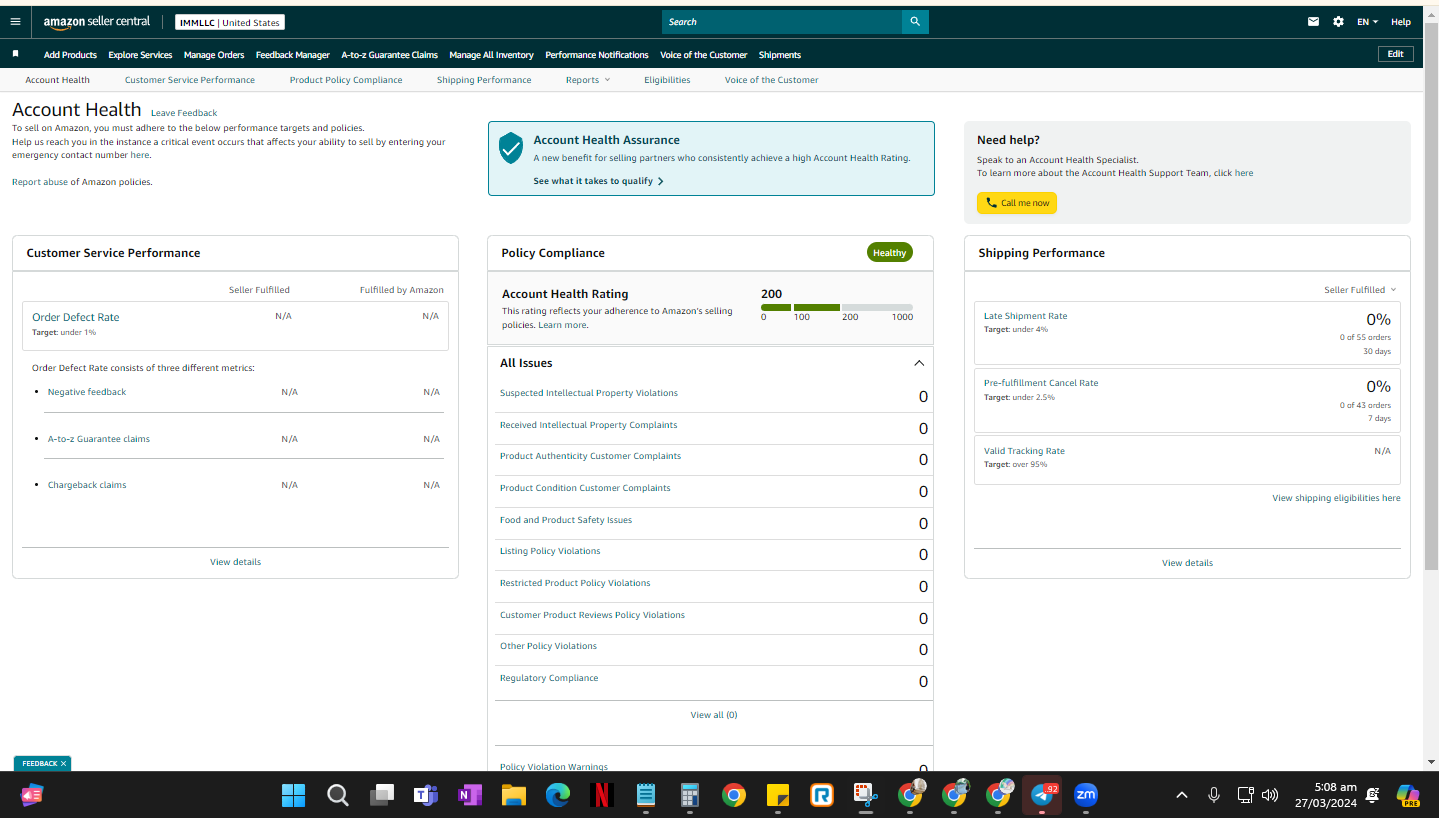Switch to Account Health tab

coord(57,80)
